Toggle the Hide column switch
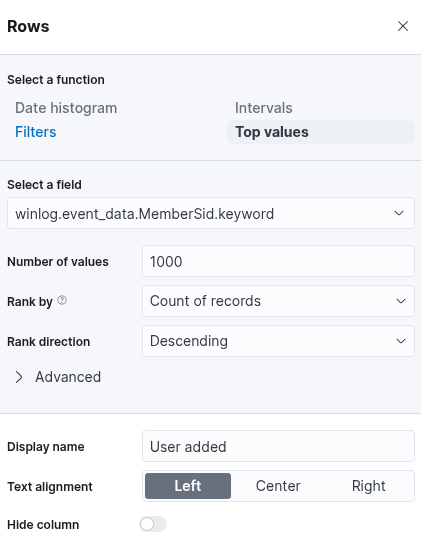421x544 pixels. (x=153, y=524)
